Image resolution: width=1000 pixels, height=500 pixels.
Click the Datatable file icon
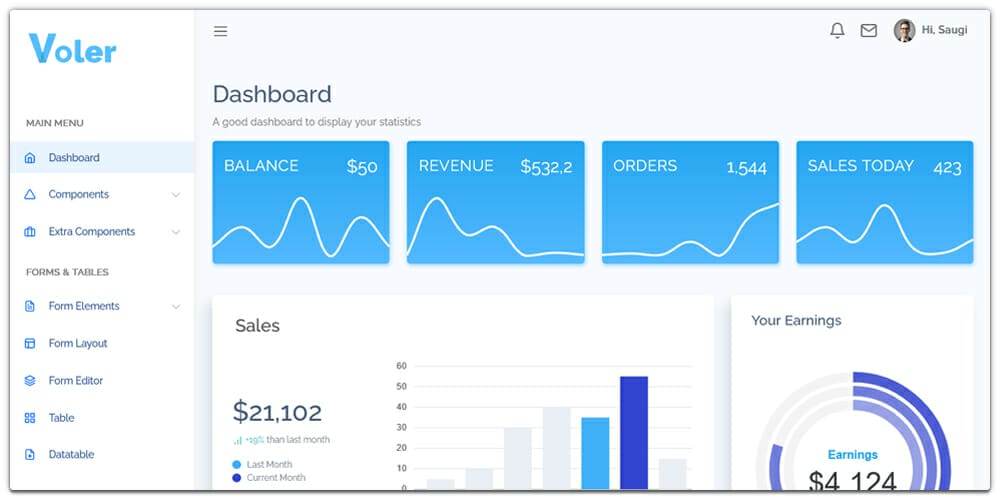(29, 455)
